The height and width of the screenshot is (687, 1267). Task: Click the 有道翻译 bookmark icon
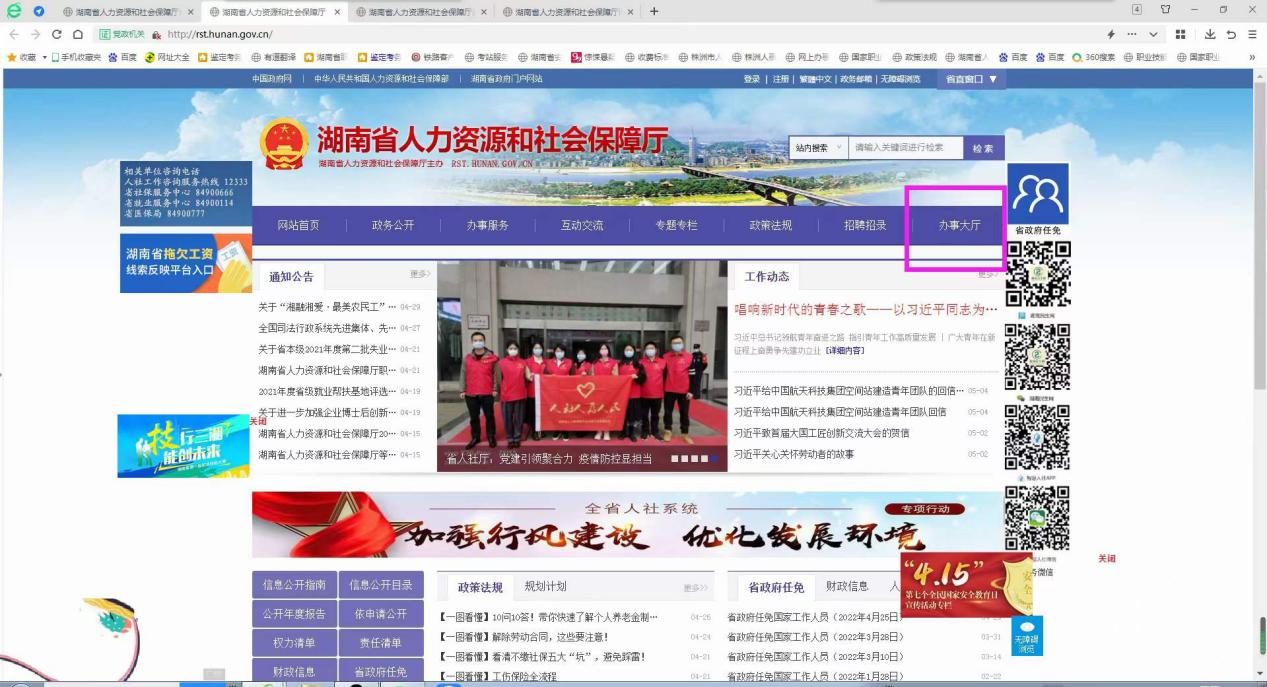[255, 57]
